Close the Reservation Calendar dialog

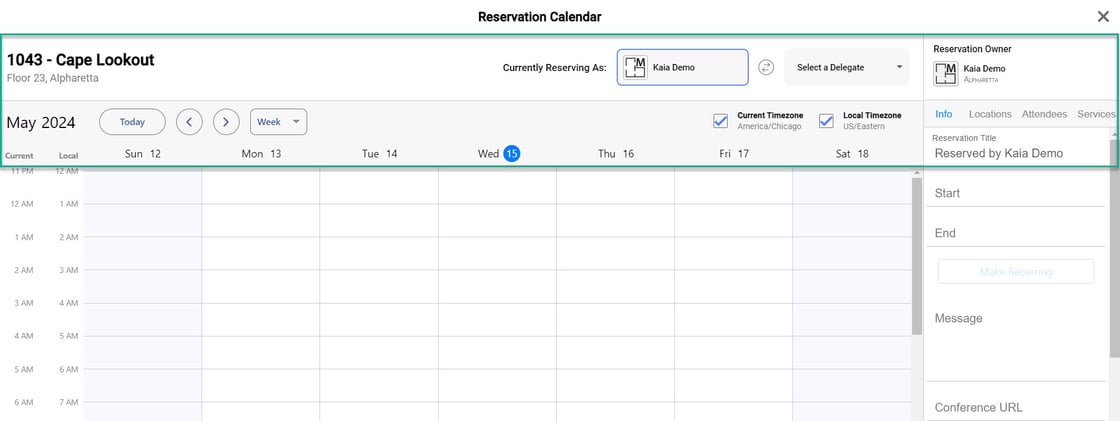(x=1102, y=16)
